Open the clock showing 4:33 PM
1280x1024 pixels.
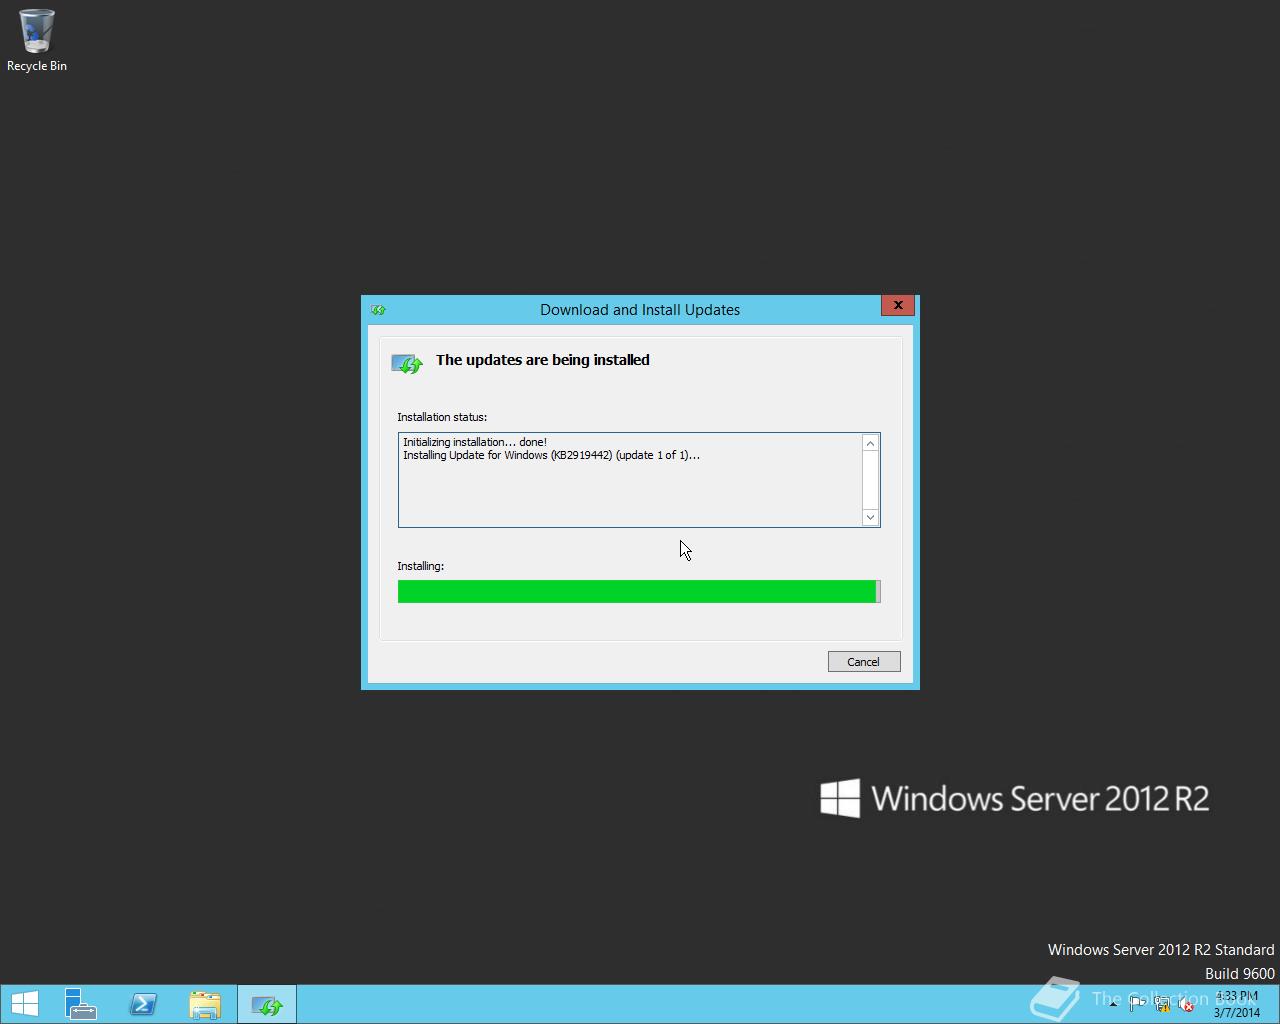coord(1236,1004)
